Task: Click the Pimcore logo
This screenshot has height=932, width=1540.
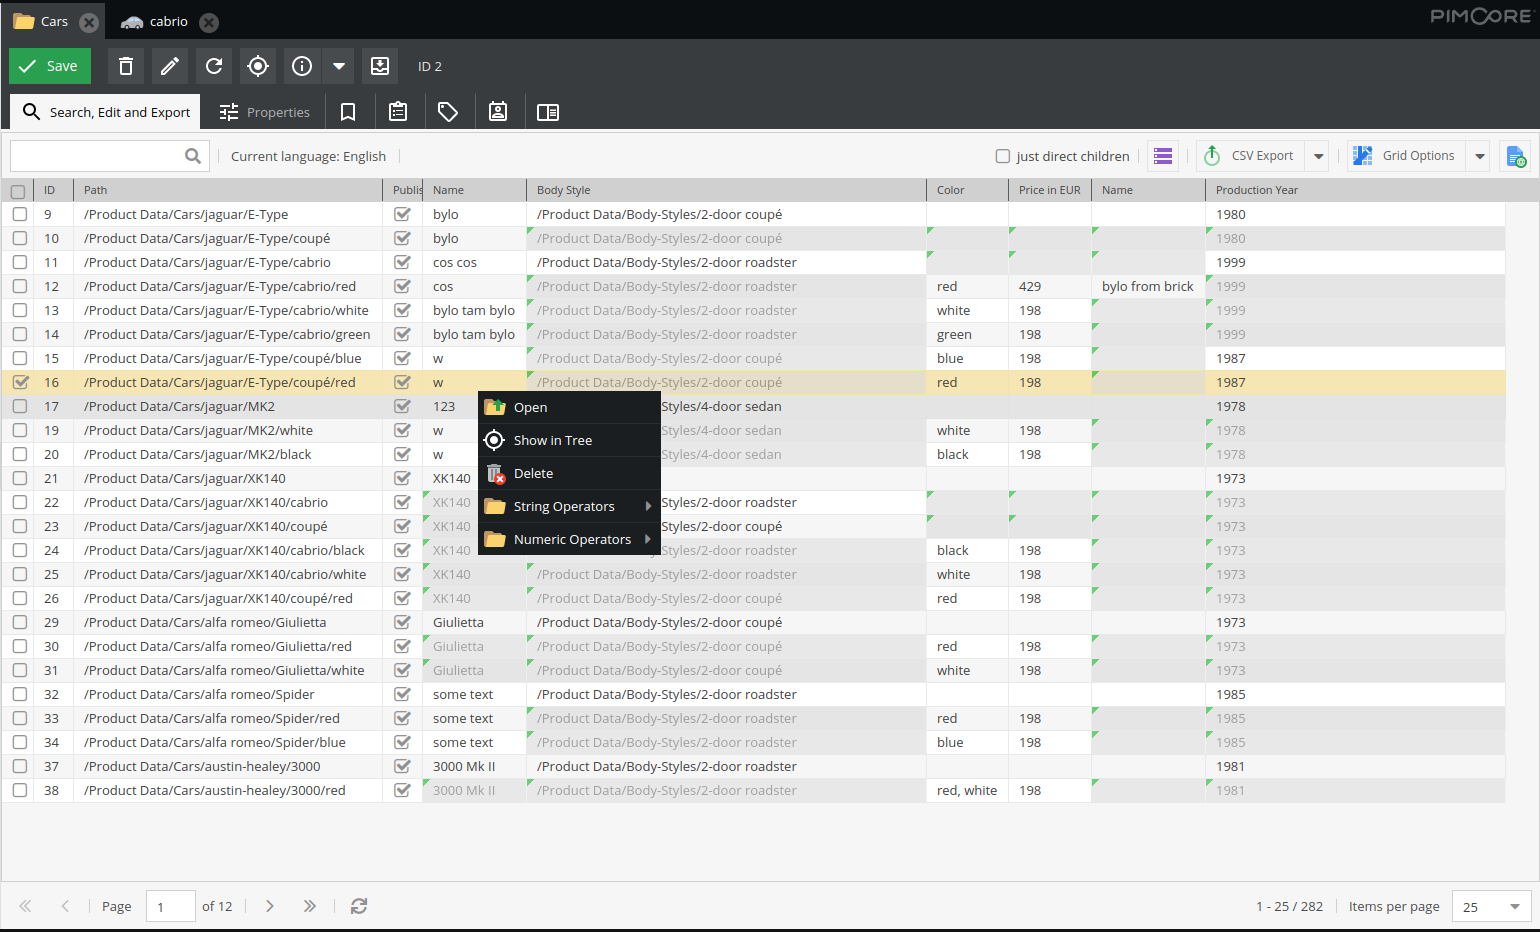Action: [1480, 16]
